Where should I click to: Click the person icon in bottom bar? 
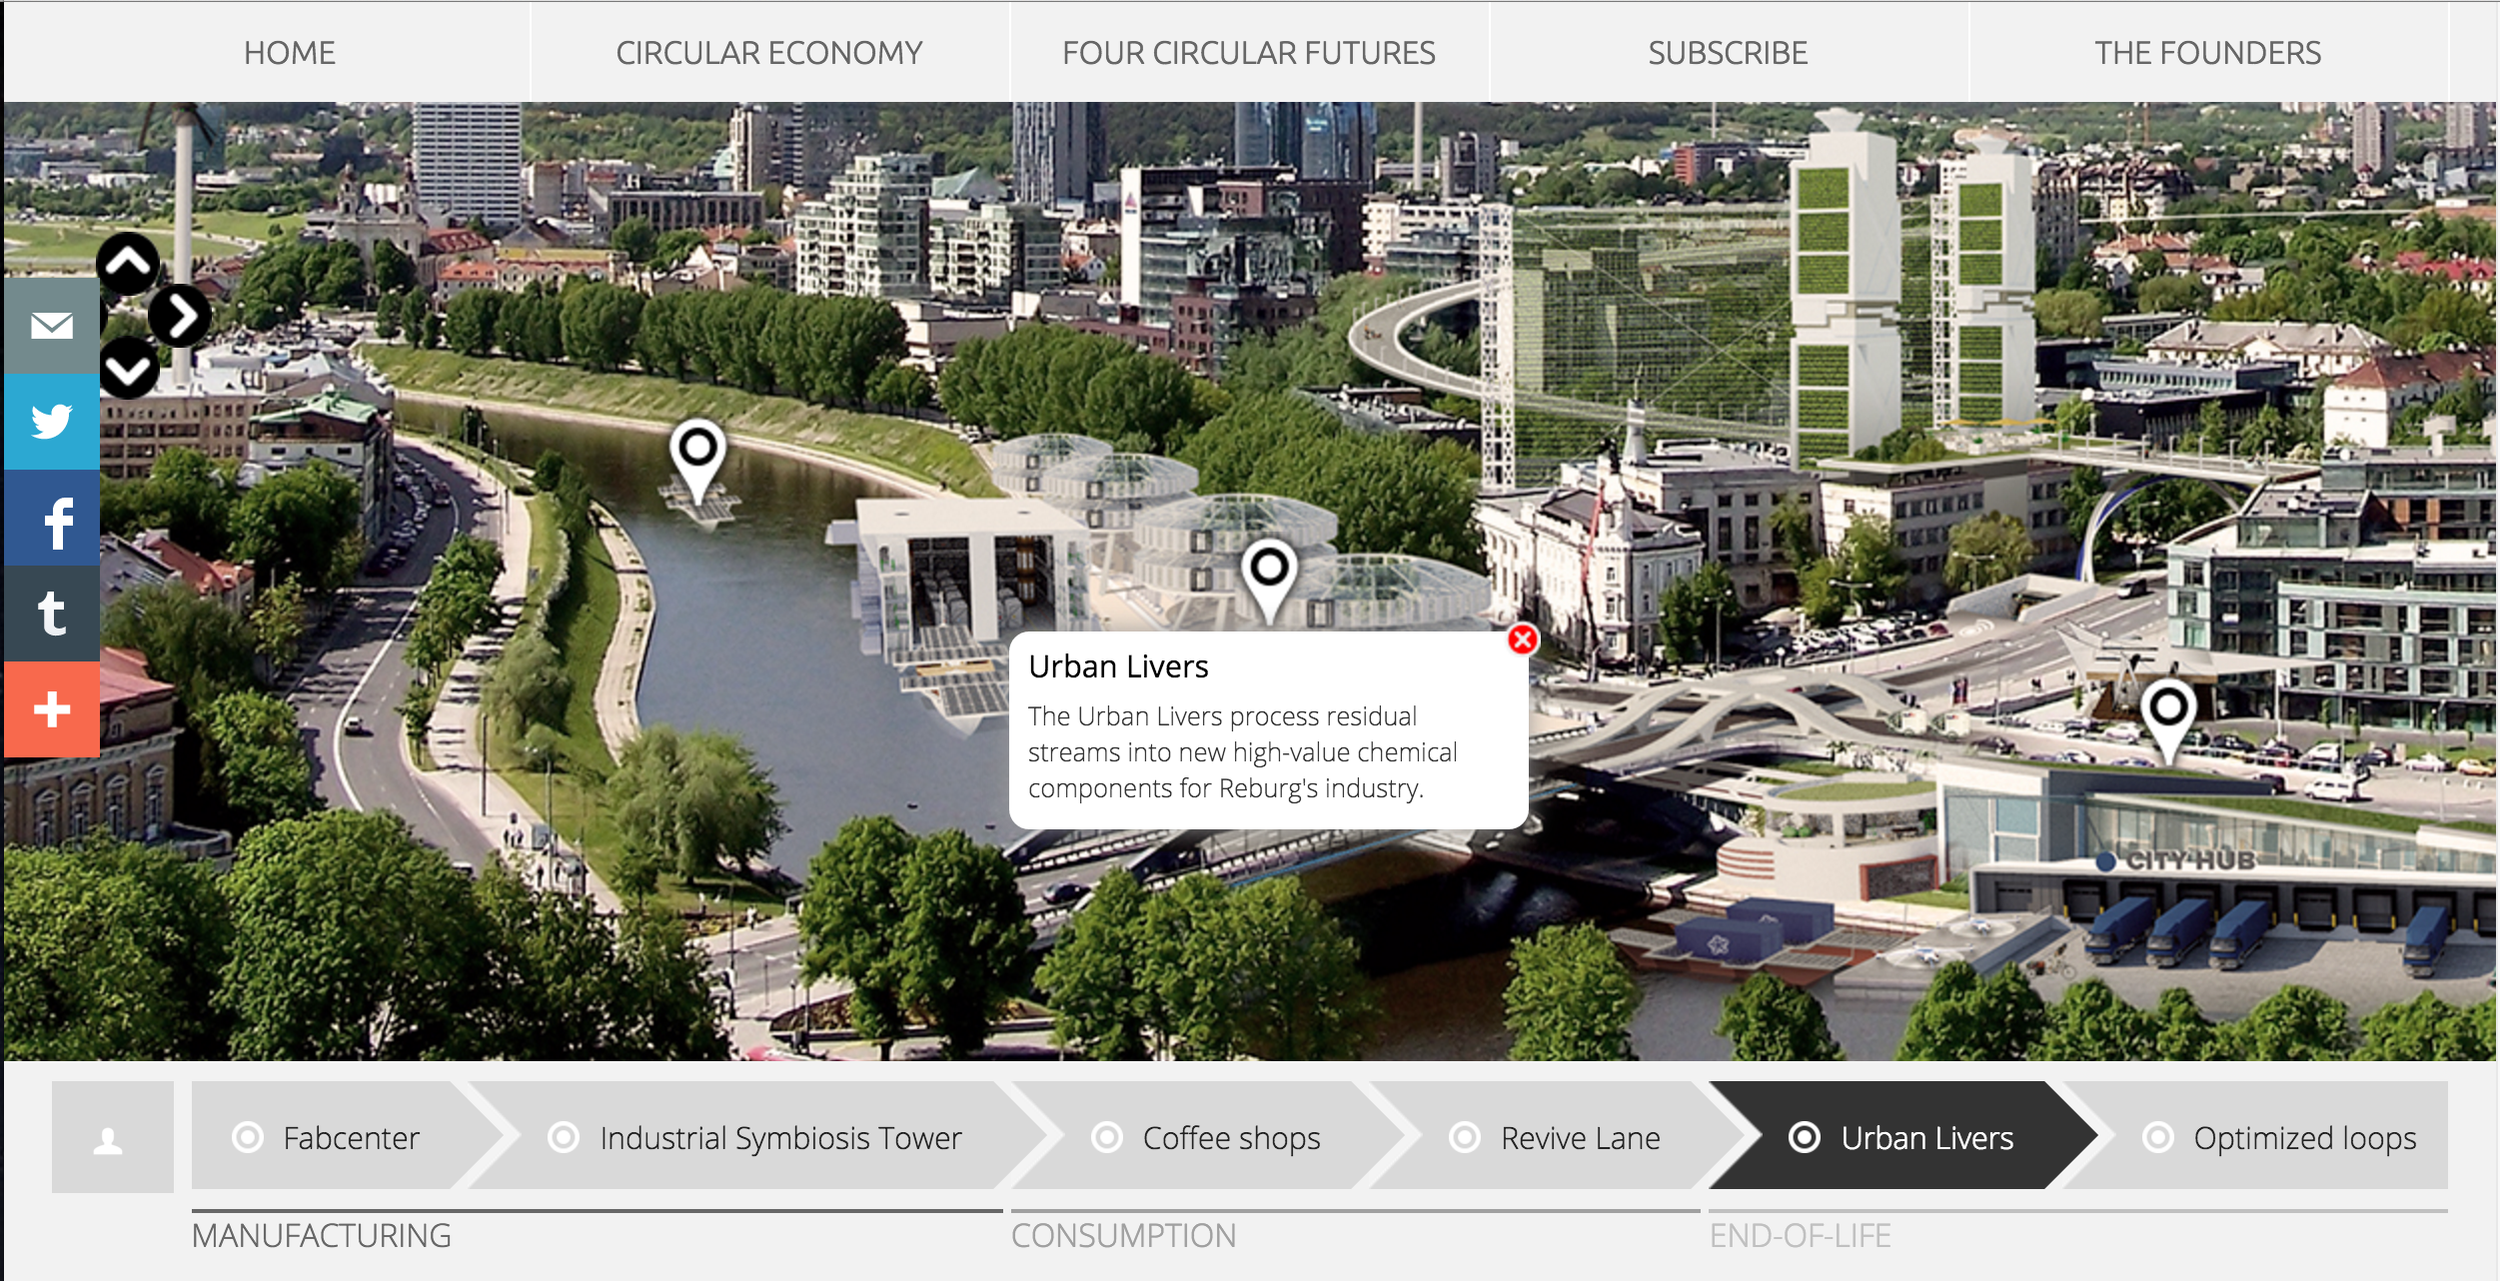click(110, 1139)
